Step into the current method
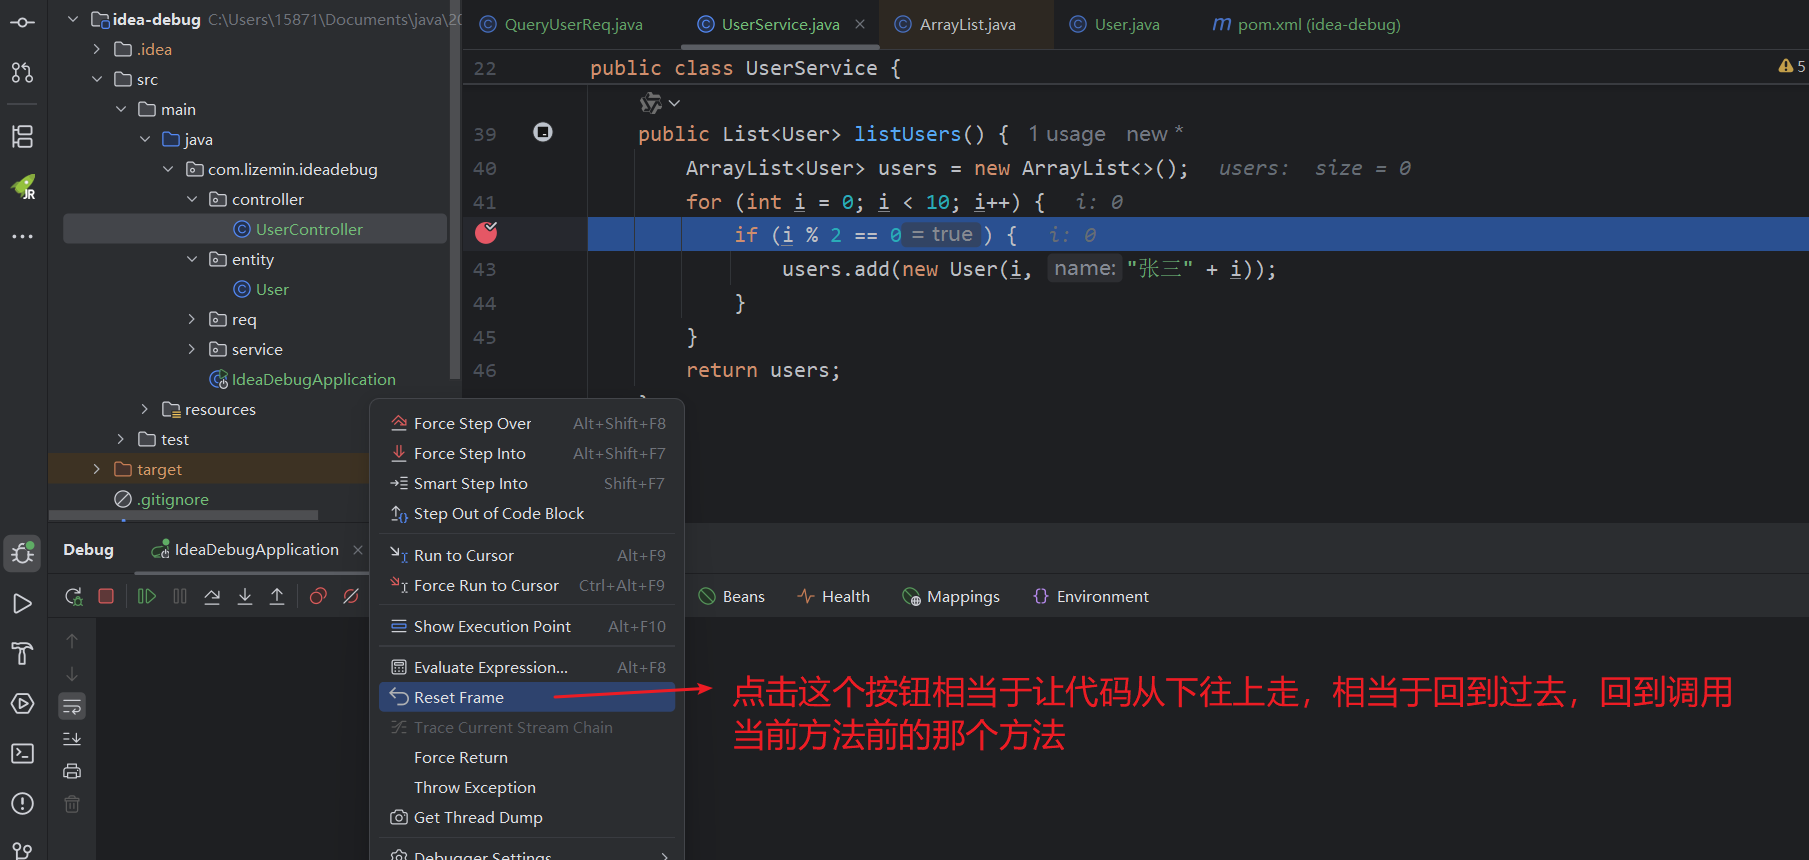The height and width of the screenshot is (860, 1809). 245,596
